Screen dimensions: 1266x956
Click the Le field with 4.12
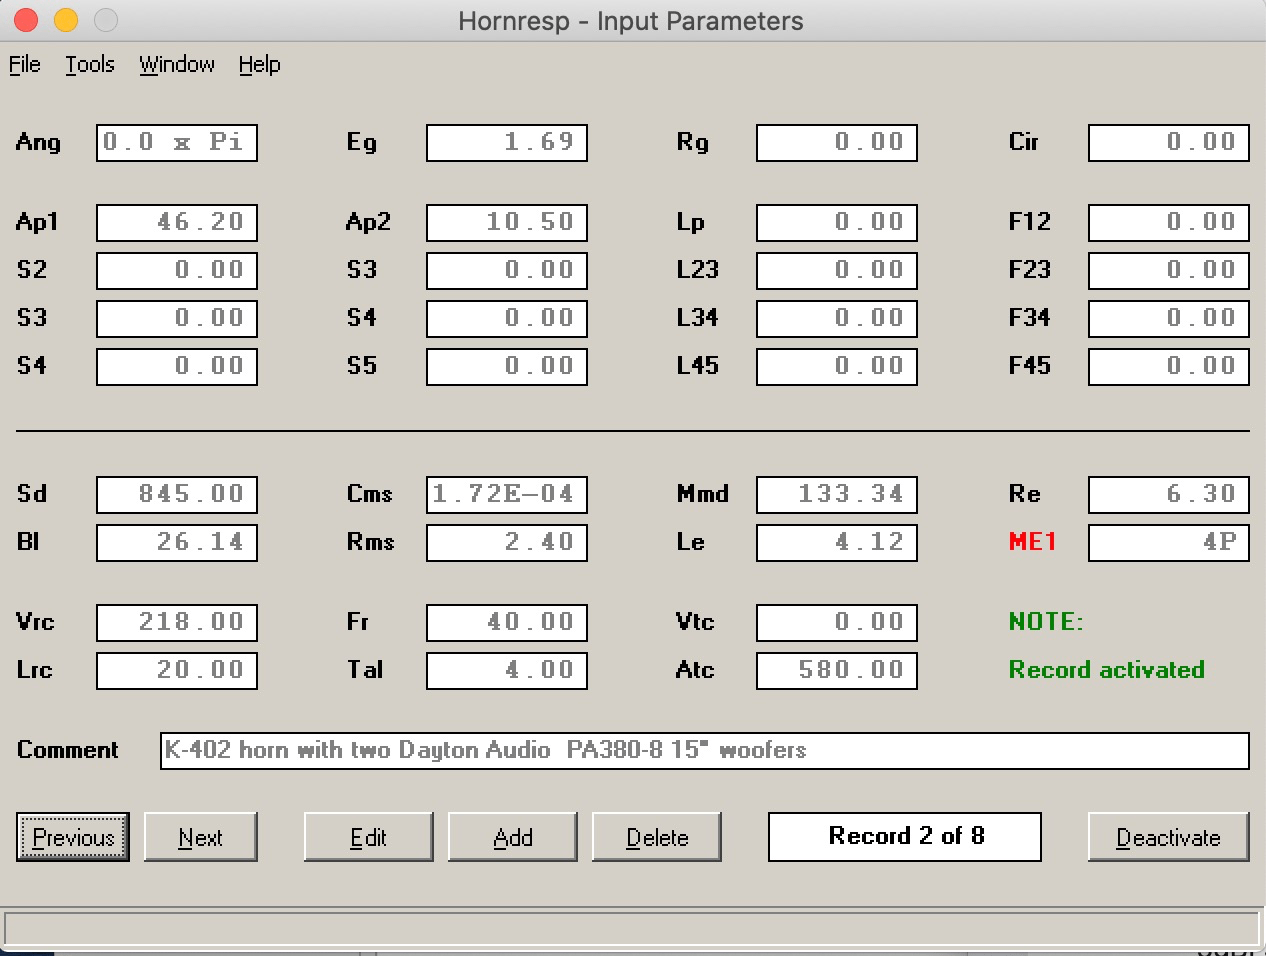tap(837, 542)
